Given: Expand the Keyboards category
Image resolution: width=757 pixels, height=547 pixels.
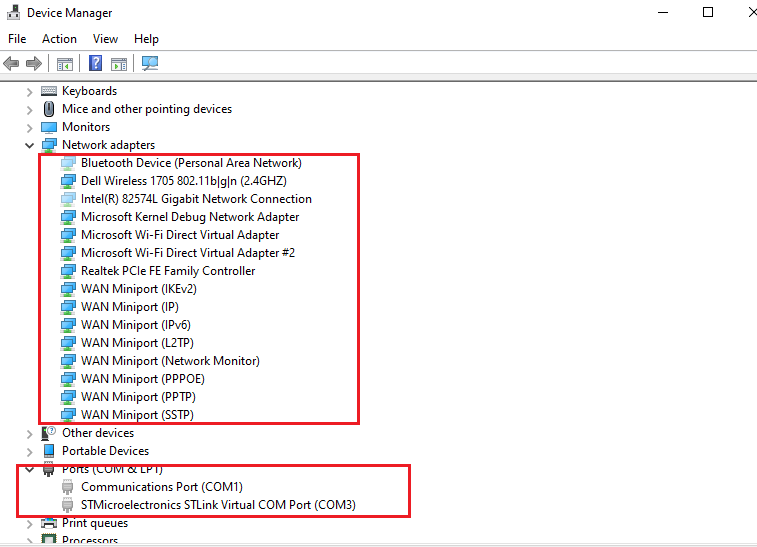Looking at the screenshot, I should pos(30,91).
